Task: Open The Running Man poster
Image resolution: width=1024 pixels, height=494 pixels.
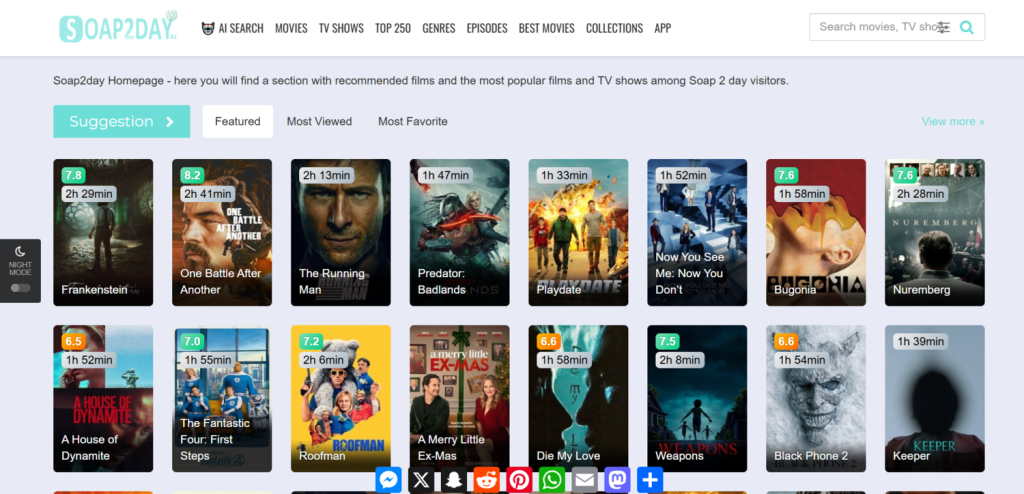Action: 341,233
